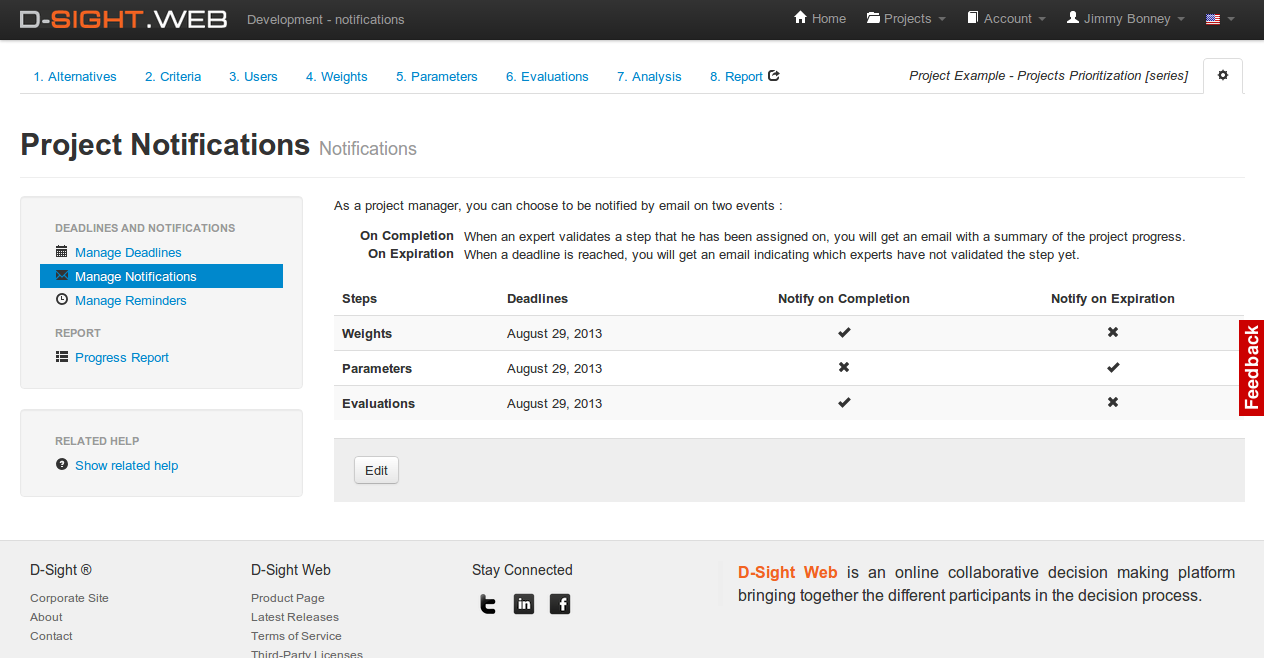
Task: Go to the 7. Analysis tab
Action: [x=649, y=77]
